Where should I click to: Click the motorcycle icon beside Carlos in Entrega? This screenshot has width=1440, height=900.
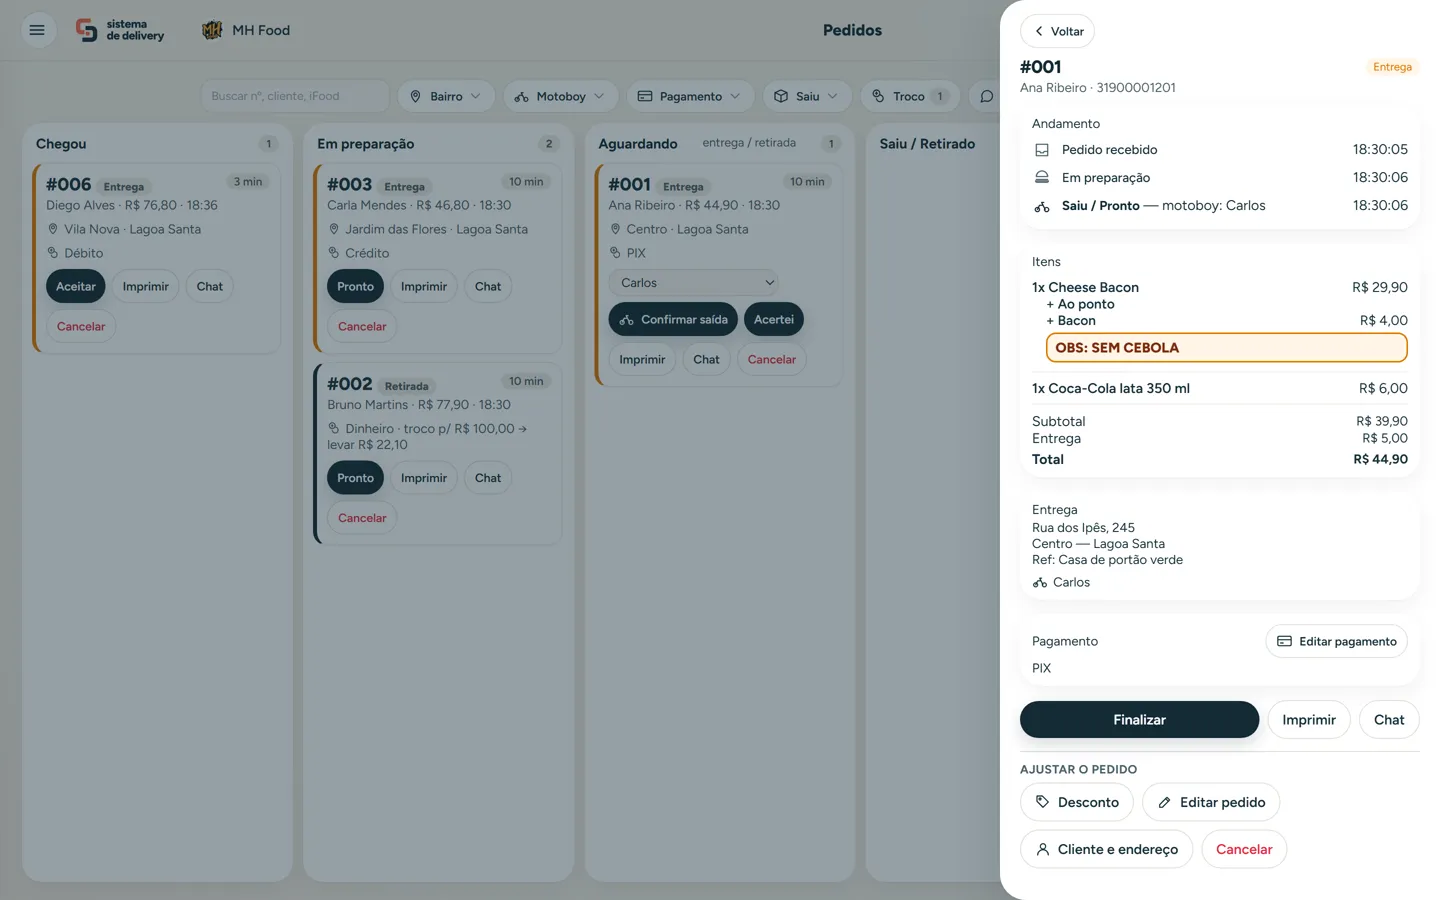[x=1040, y=582]
